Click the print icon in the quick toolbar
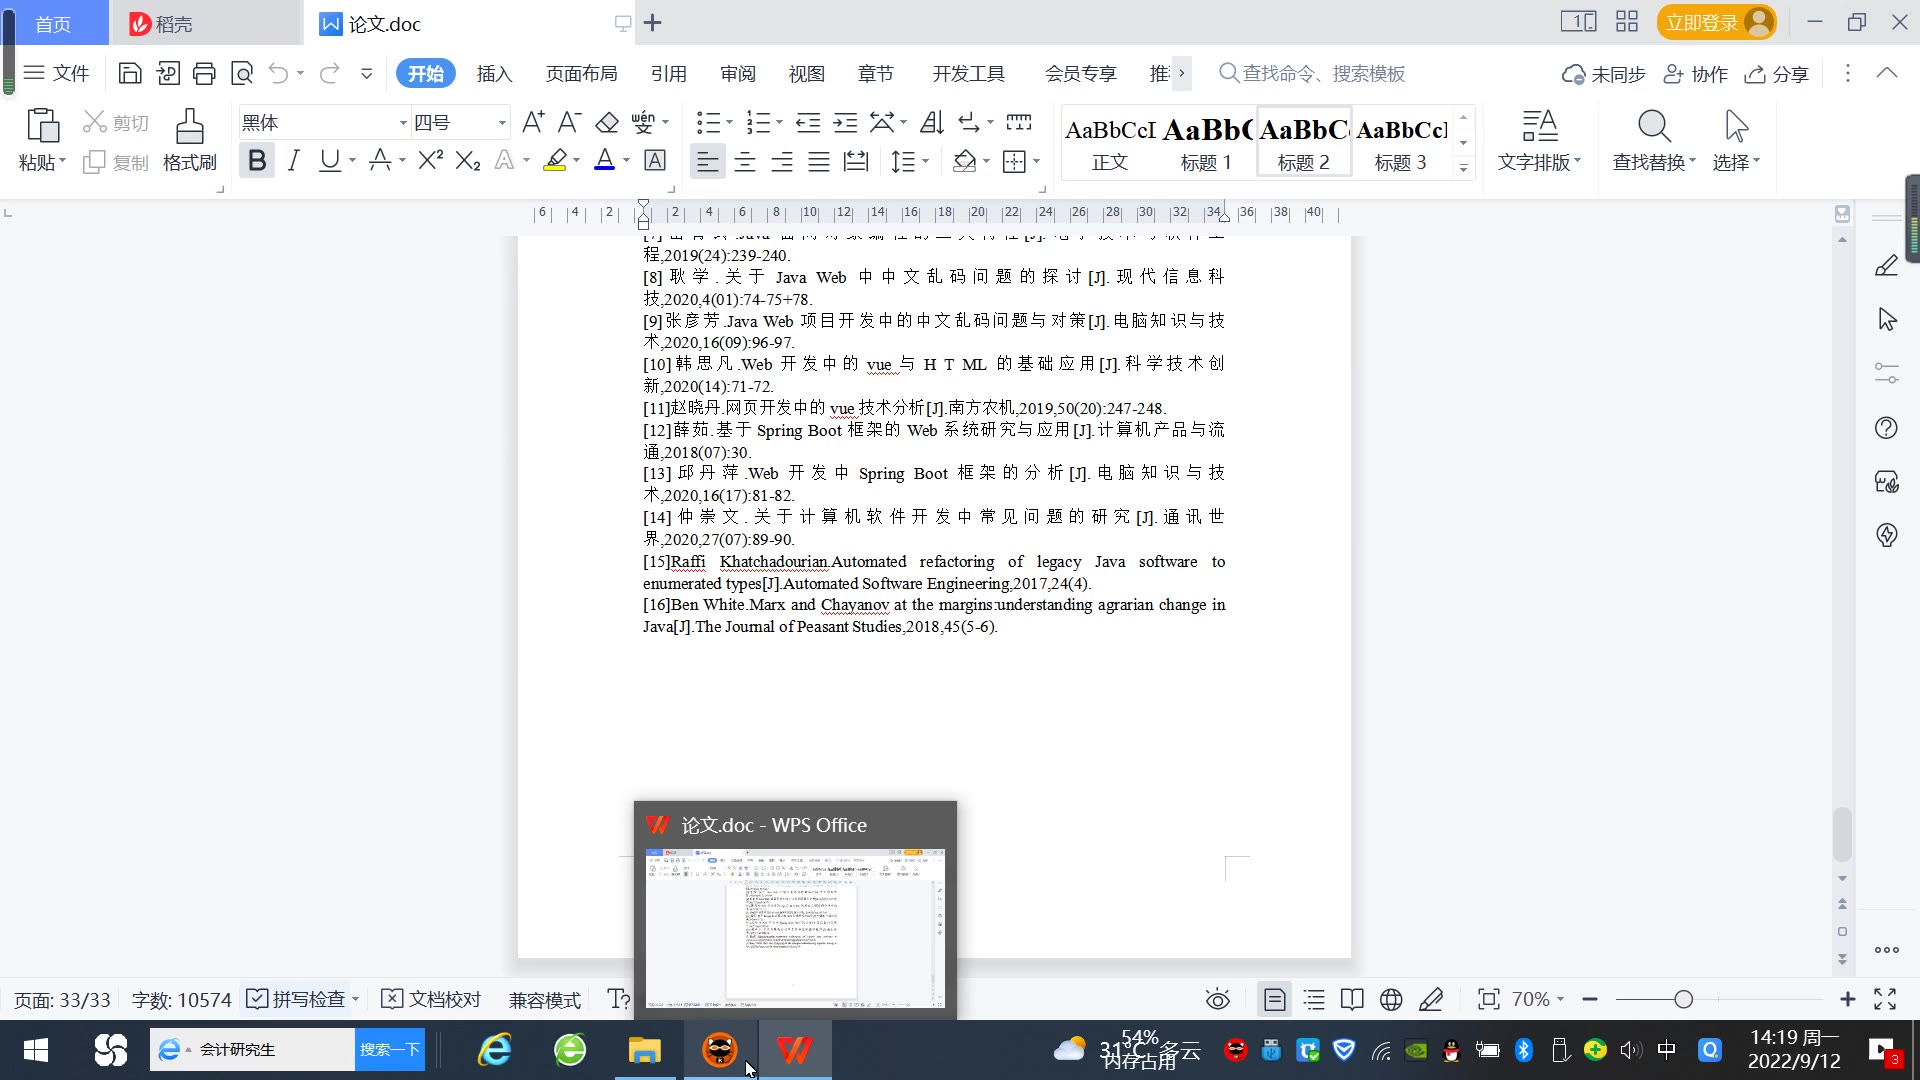The width and height of the screenshot is (1920, 1080). [x=204, y=73]
